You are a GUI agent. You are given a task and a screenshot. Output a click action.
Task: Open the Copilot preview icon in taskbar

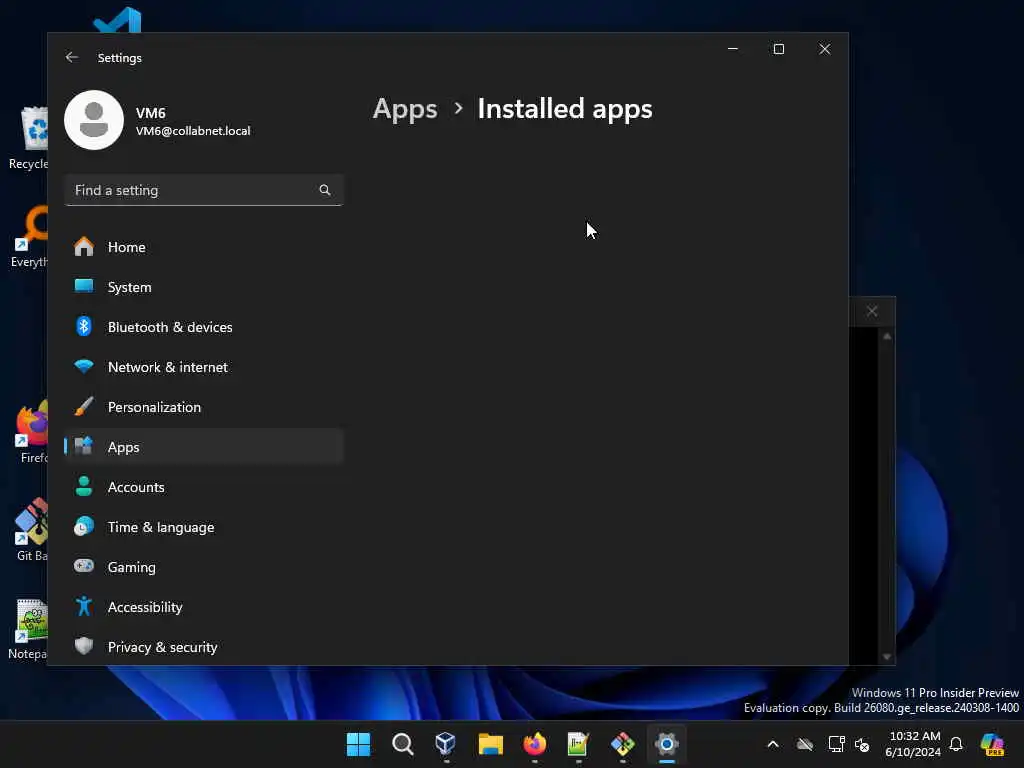[x=992, y=744]
